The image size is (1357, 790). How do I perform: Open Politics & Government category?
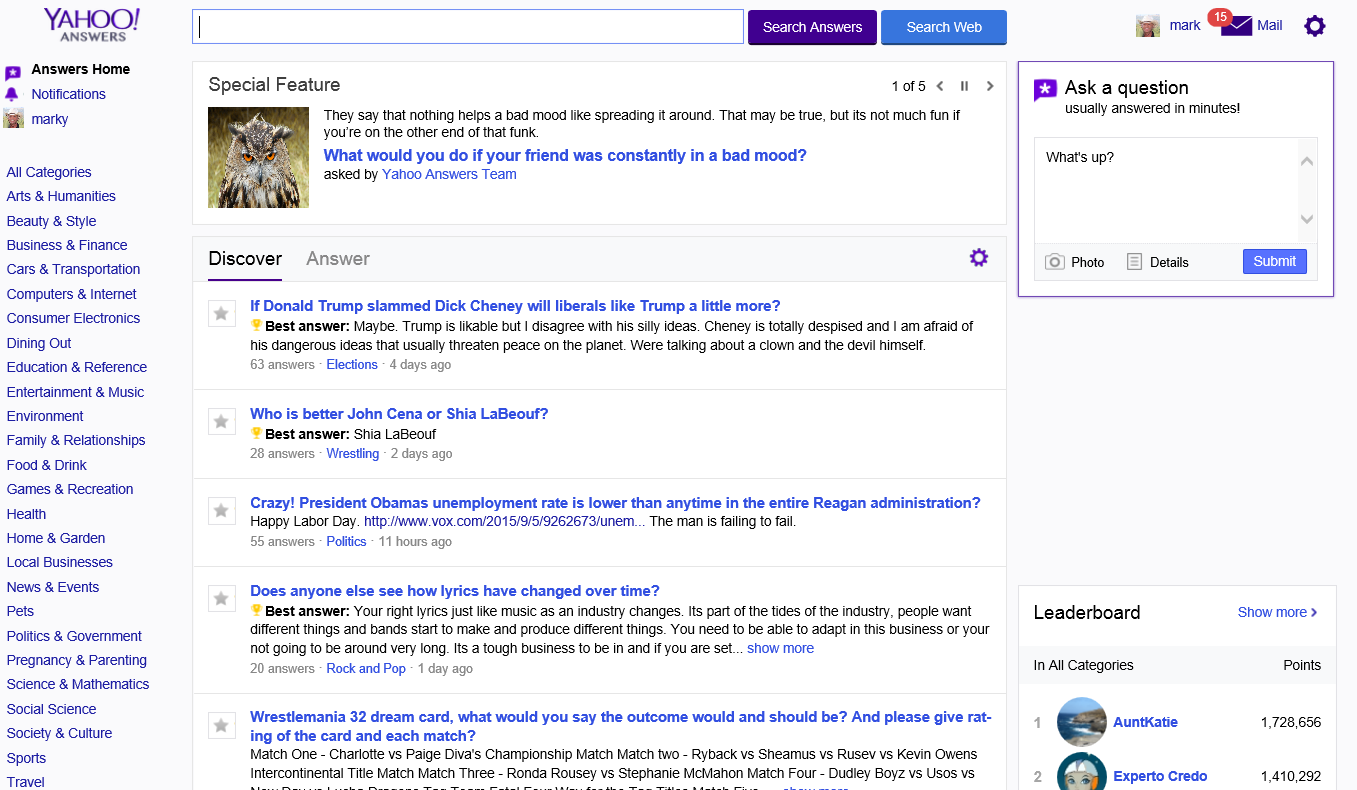pyautogui.click(x=74, y=636)
